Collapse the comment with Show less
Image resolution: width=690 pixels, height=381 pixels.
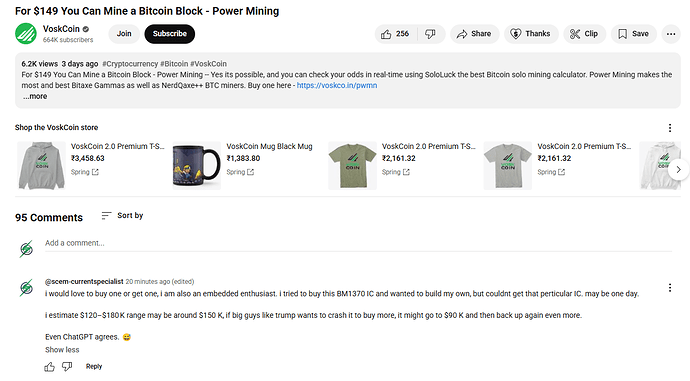point(62,350)
